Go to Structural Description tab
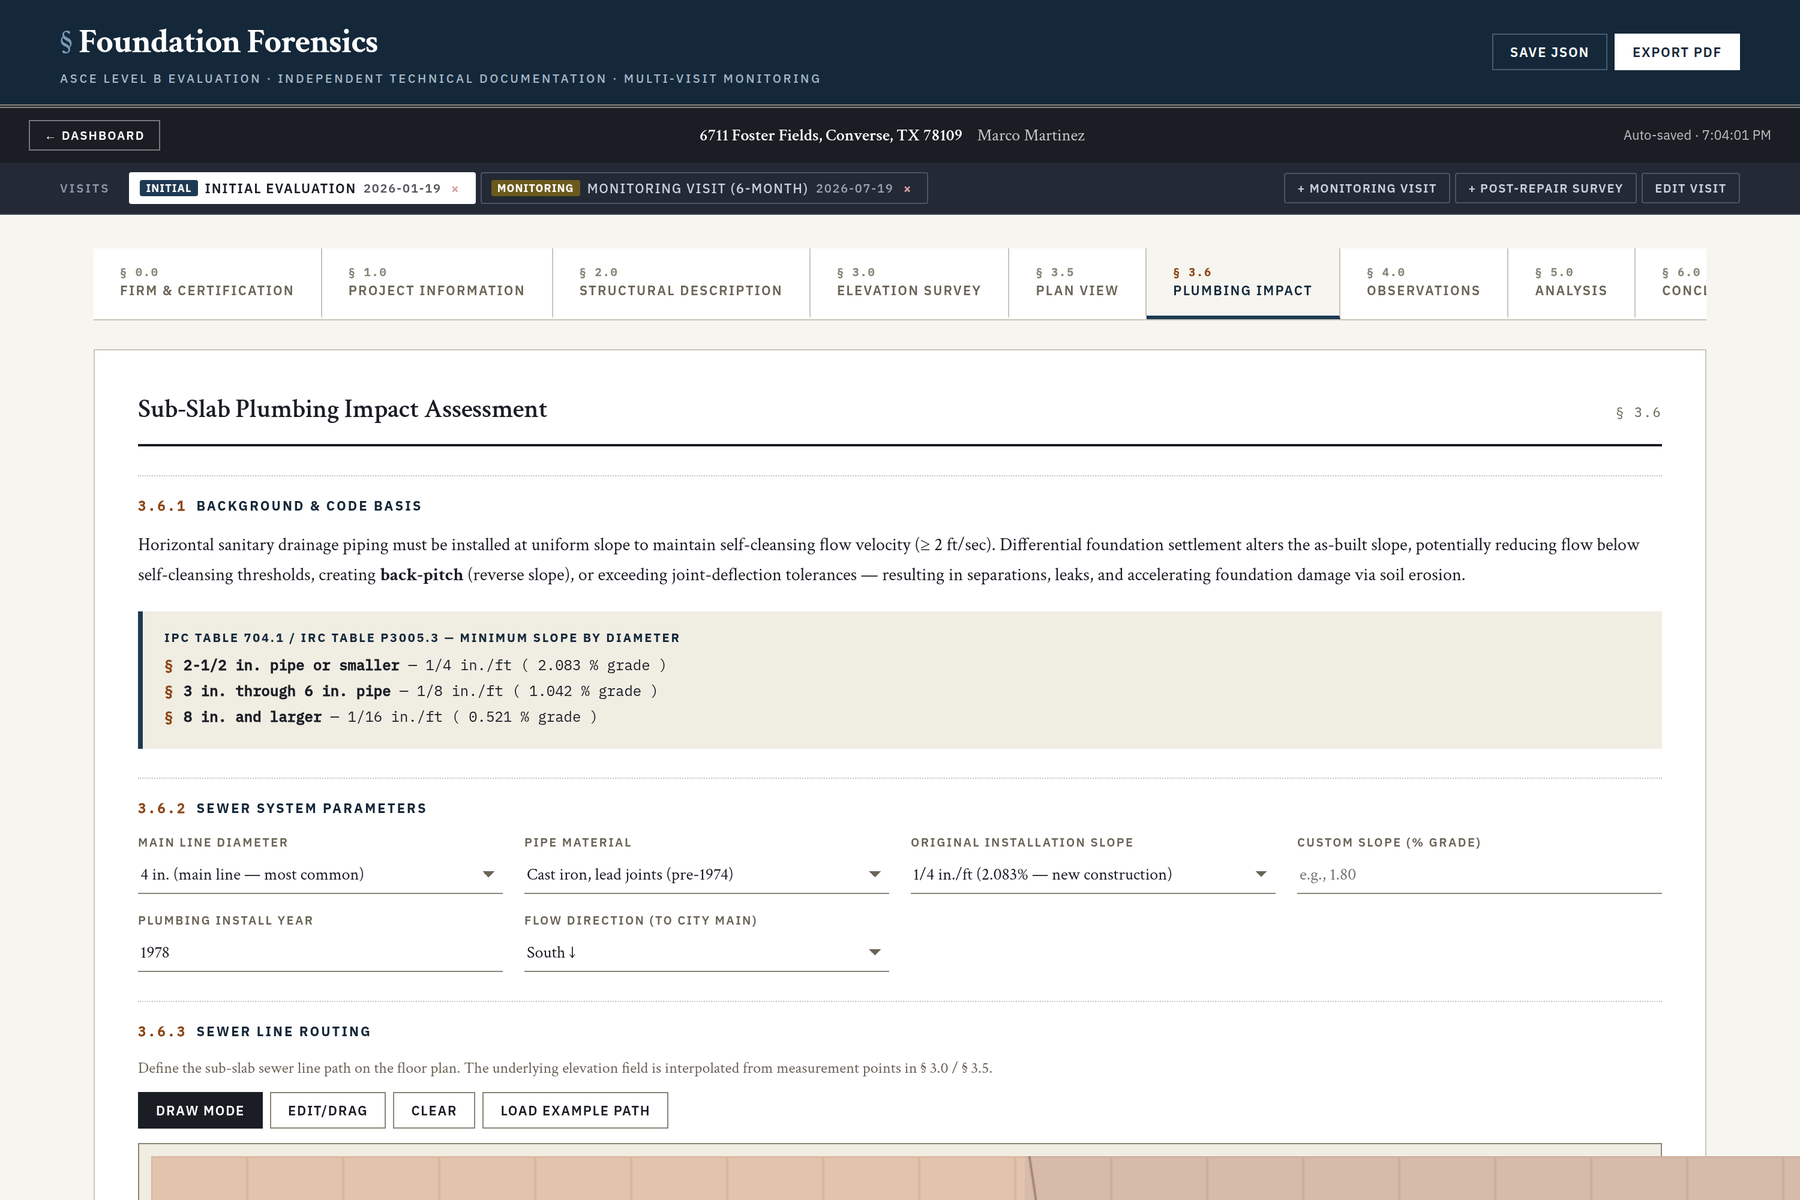This screenshot has height=1200, width=1800. [x=681, y=283]
